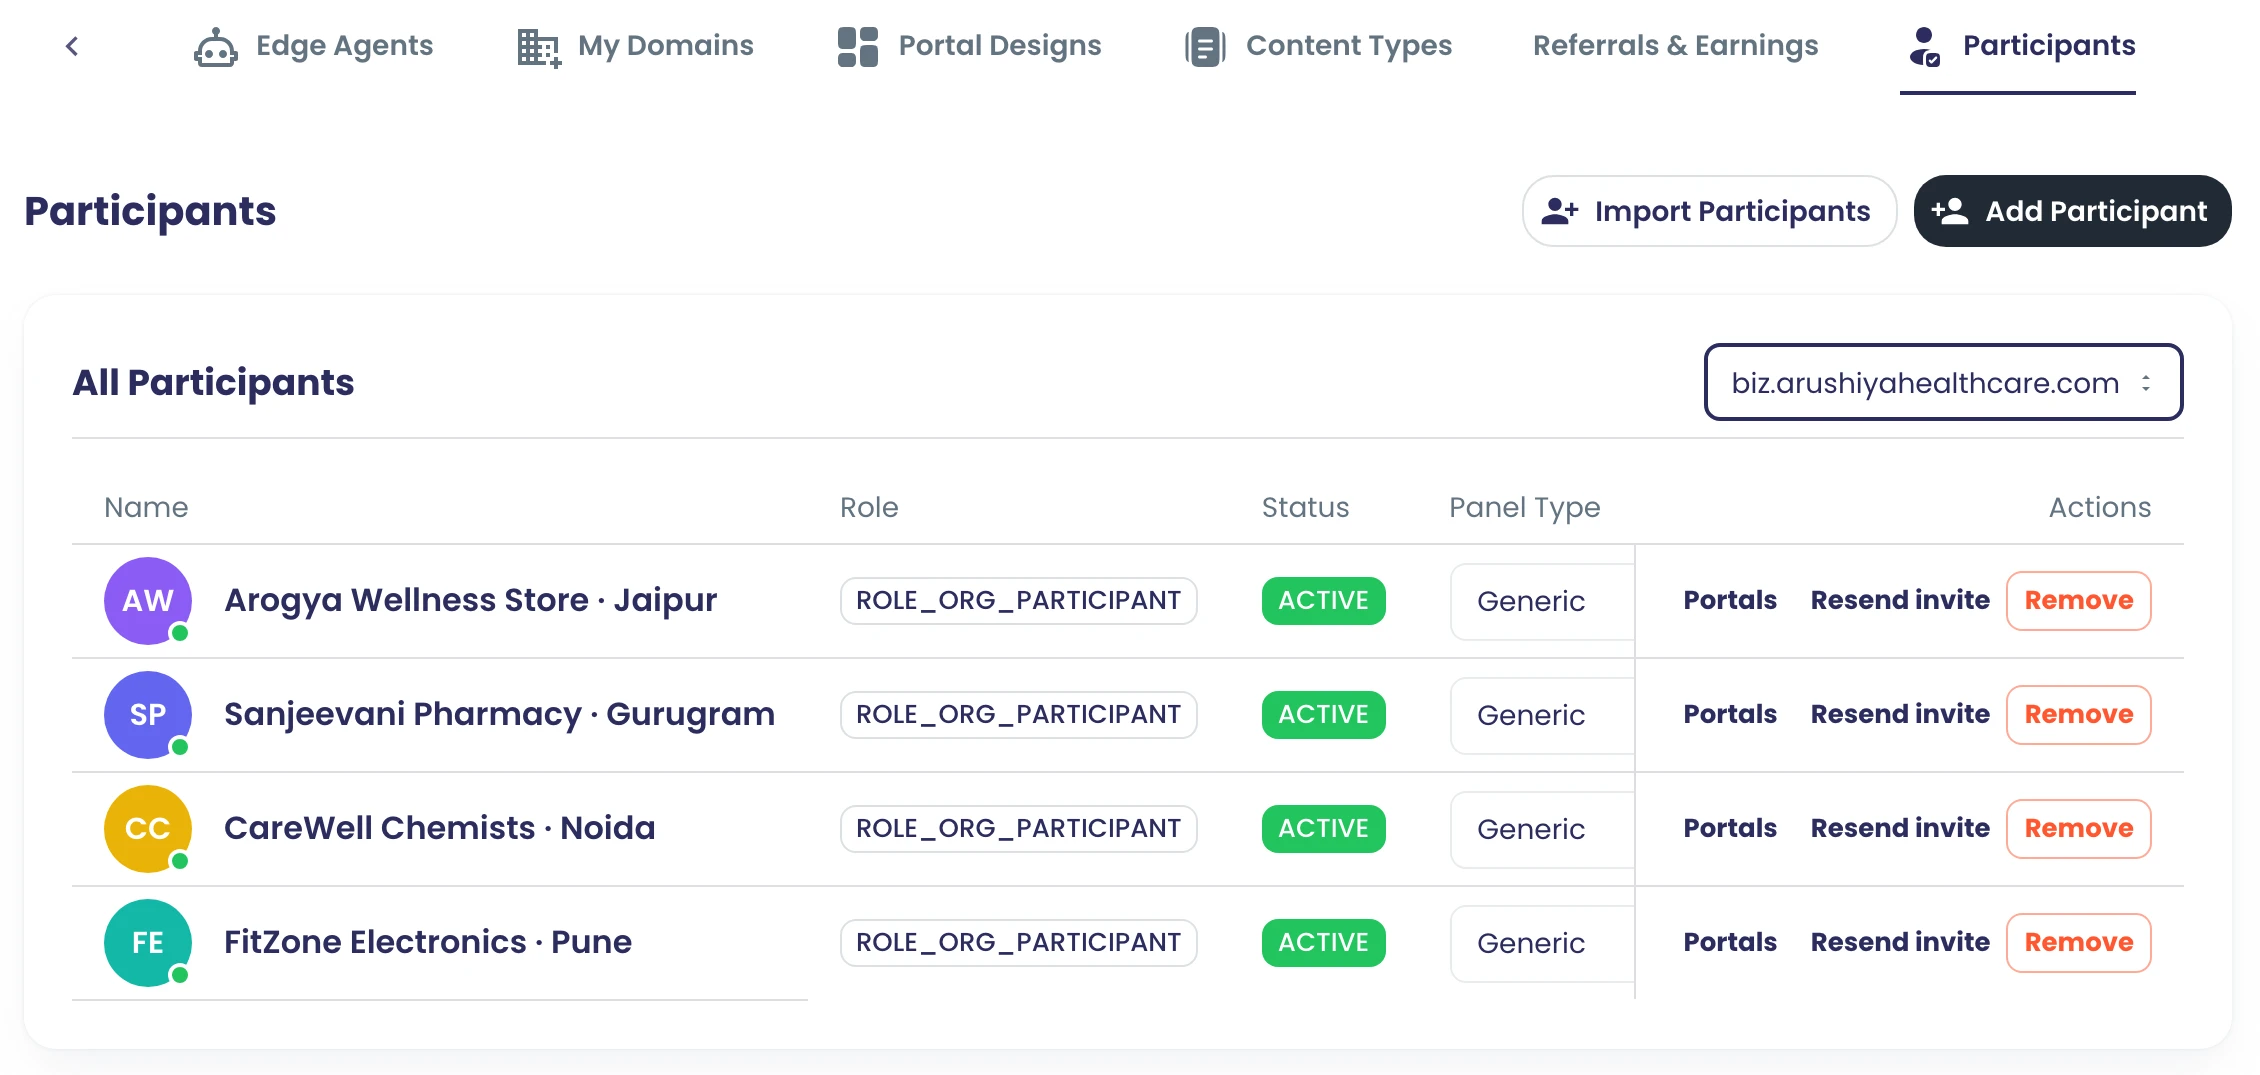This screenshot has height=1075, width=2260.
Task: Open the Edge Agents tab
Action: (313, 46)
